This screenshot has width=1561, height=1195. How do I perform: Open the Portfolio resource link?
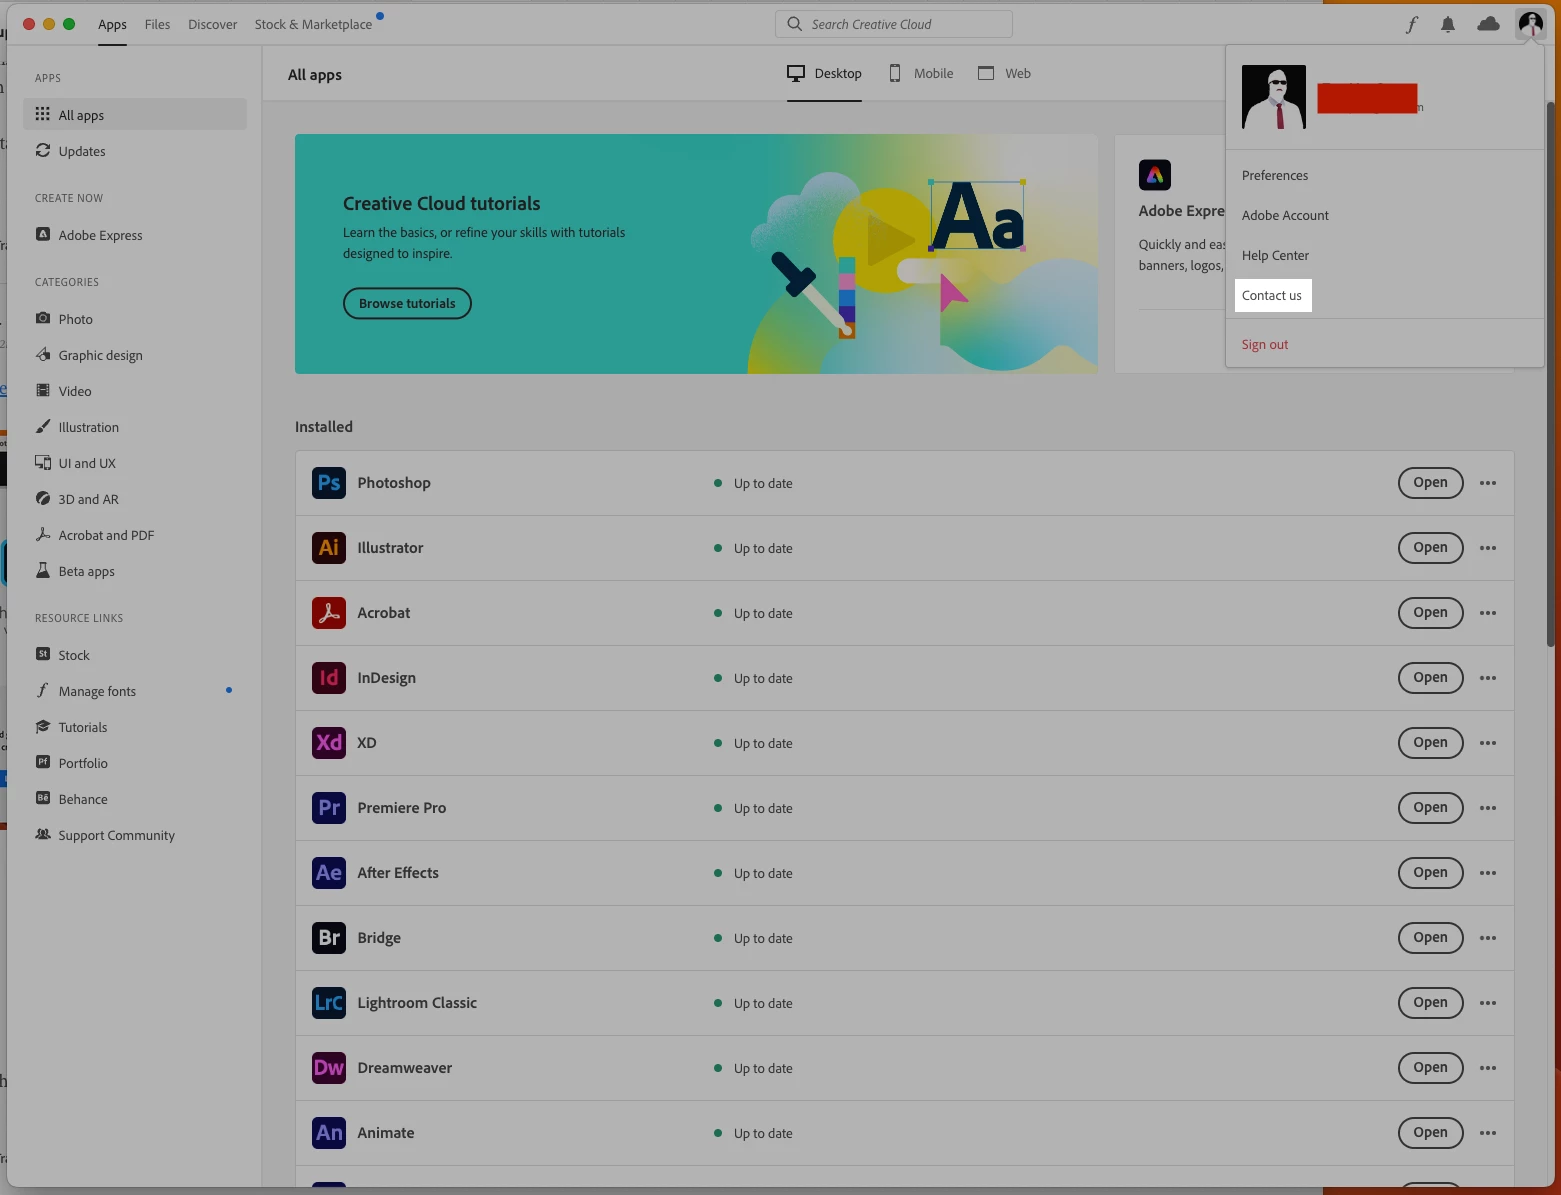point(135,763)
